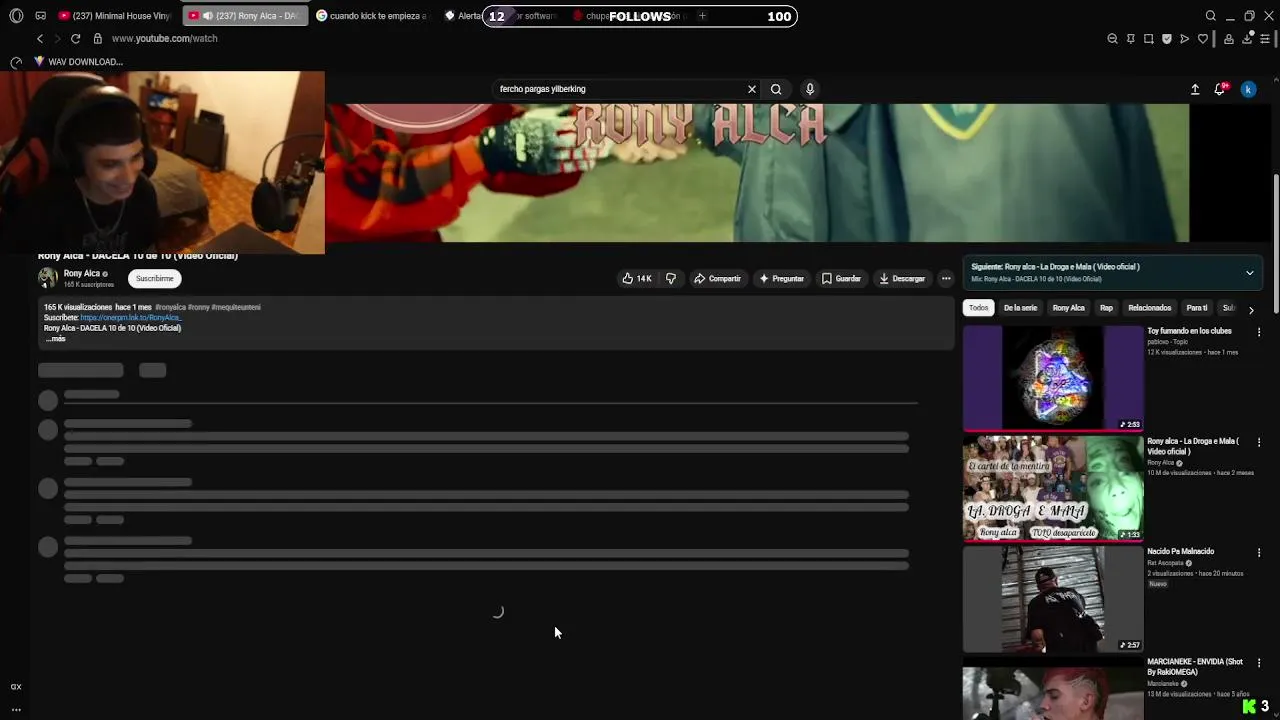Open 'Toy fumando en los clubes' thumbnail
The height and width of the screenshot is (720, 1280).
coord(1053,378)
